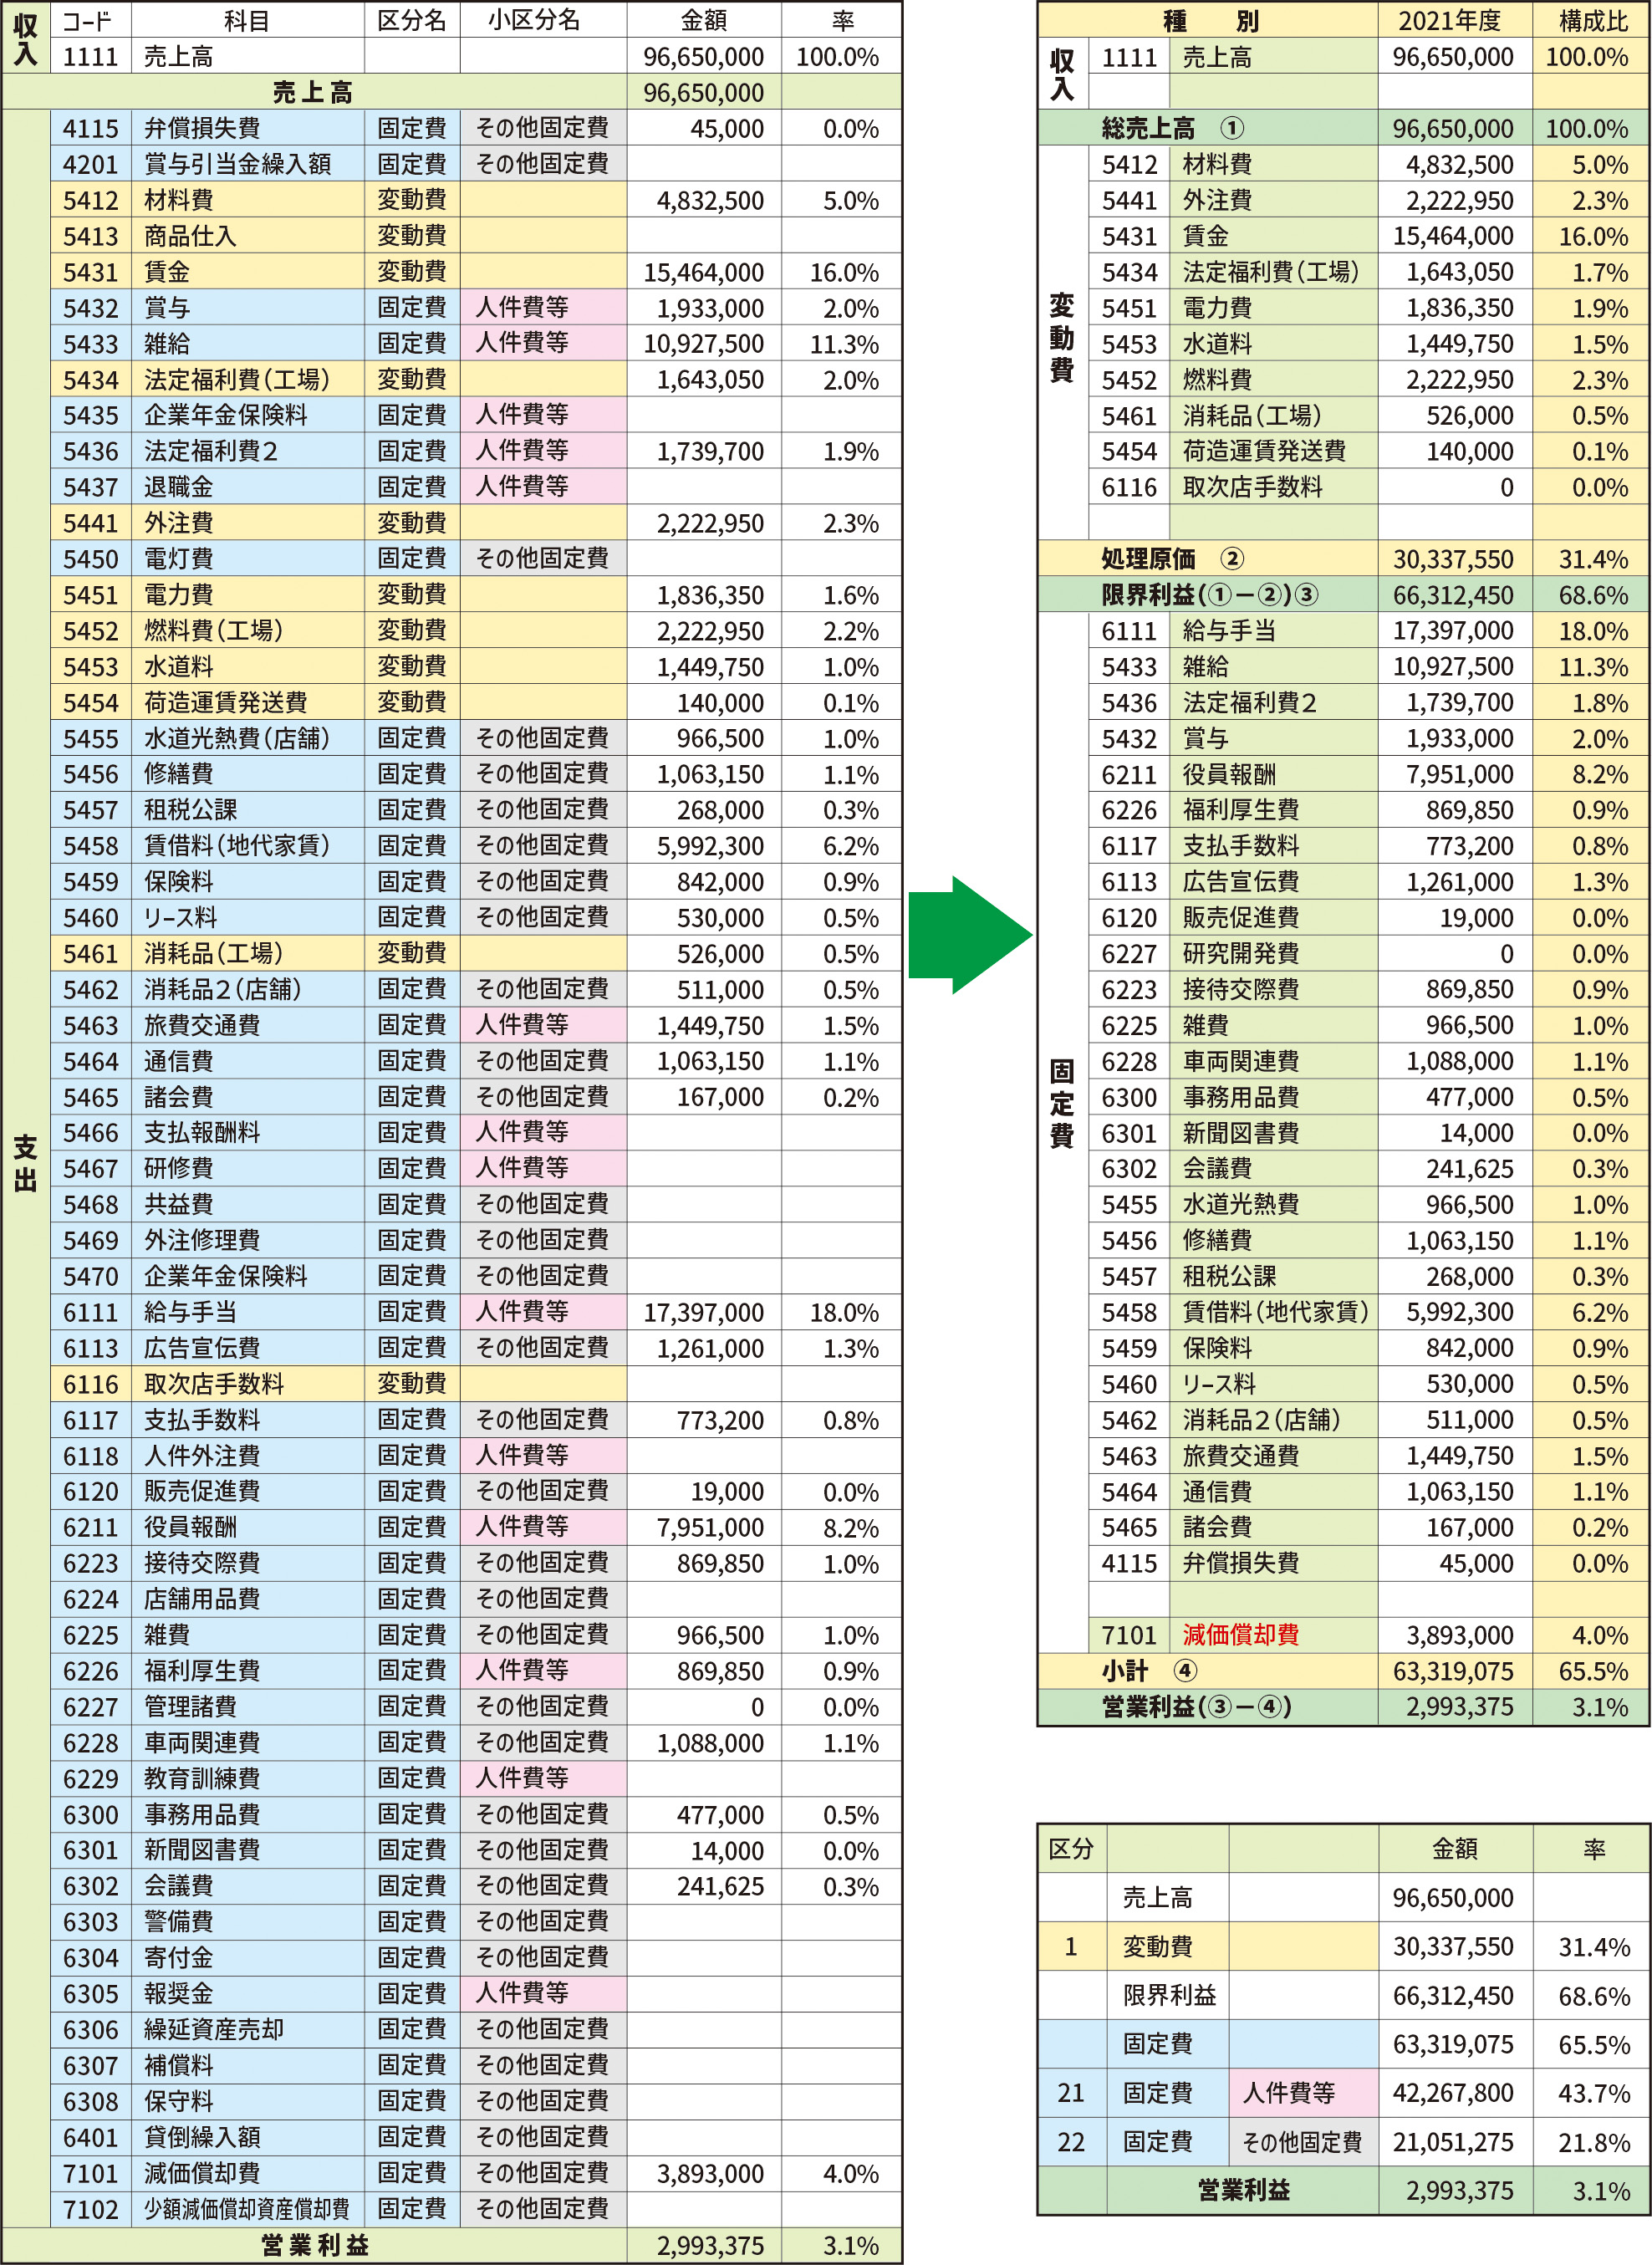Select the 商品仕入 account cell
The height and width of the screenshot is (2265, 1652).
click(247, 236)
